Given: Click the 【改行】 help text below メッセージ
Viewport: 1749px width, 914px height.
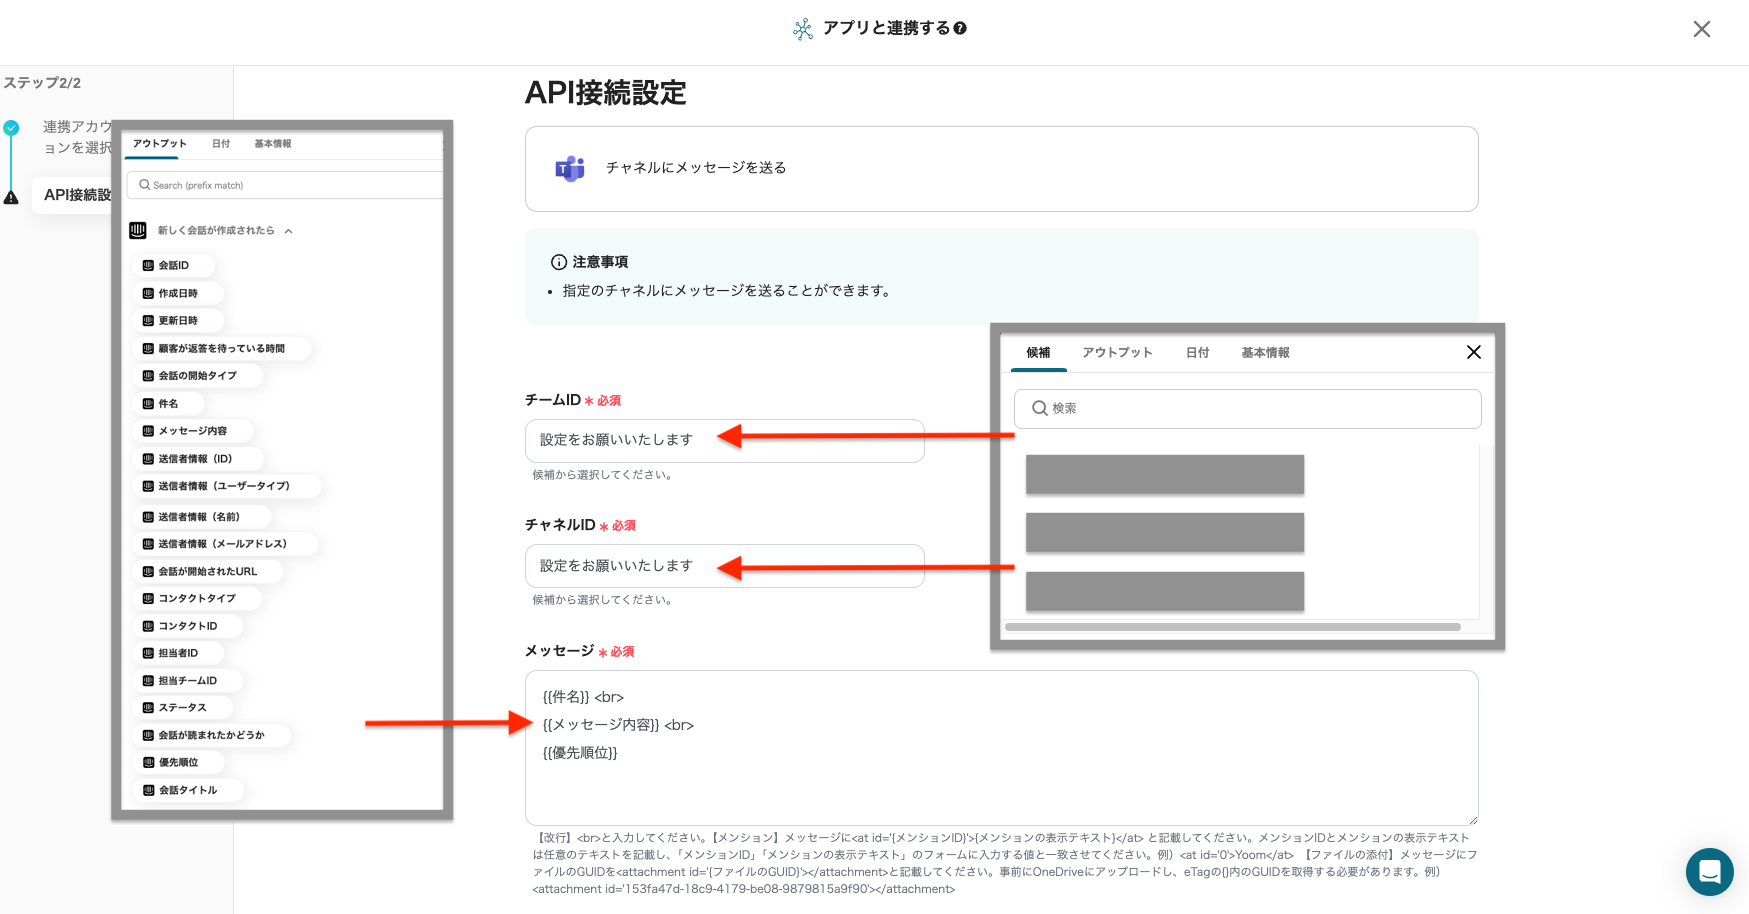Looking at the screenshot, I should coord(1005,863).
